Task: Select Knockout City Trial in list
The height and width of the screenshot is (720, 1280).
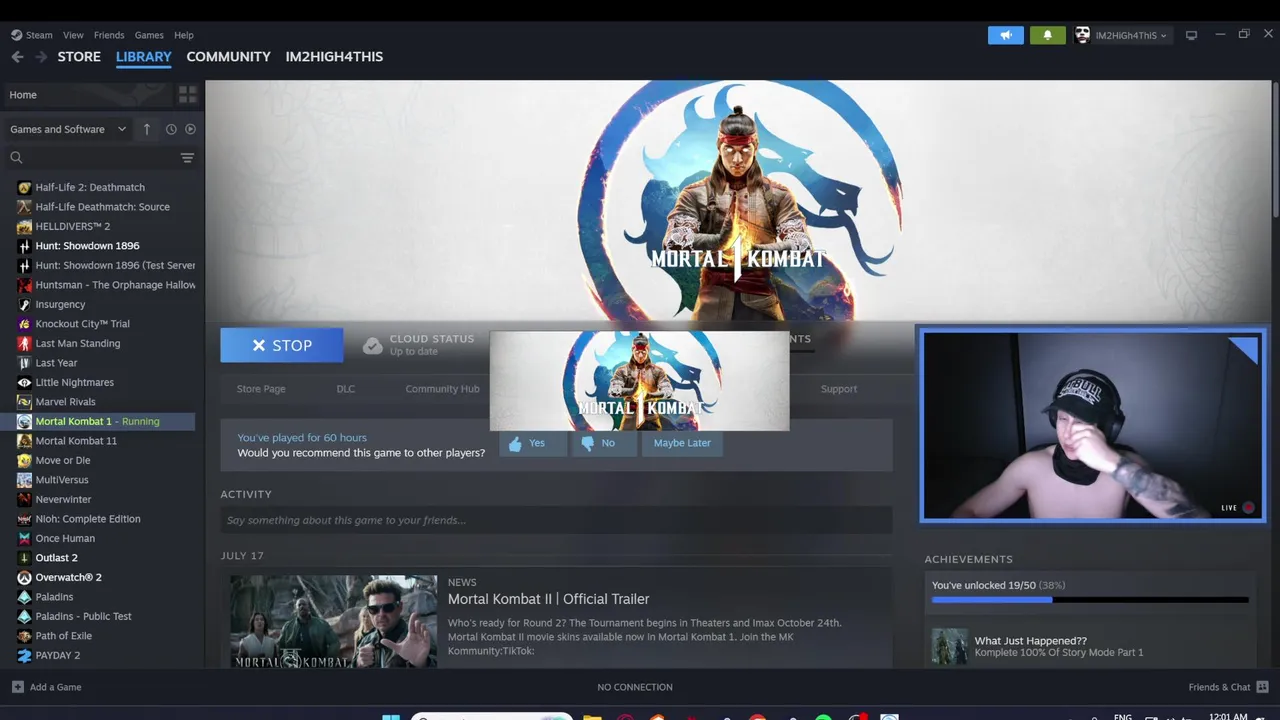Action: point(82,324)
